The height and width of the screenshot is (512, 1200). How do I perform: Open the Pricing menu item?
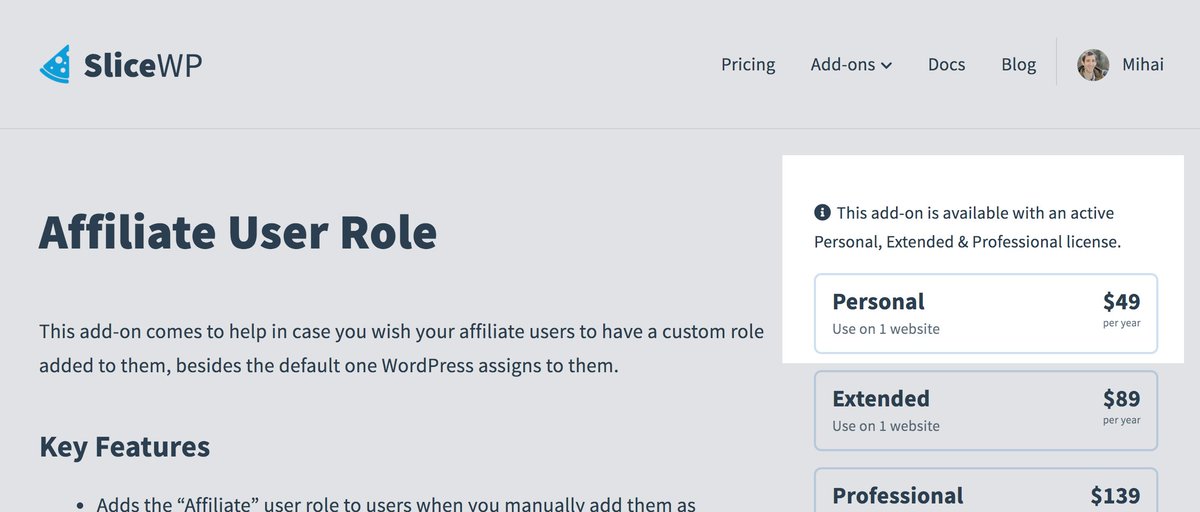coord(748,64)
